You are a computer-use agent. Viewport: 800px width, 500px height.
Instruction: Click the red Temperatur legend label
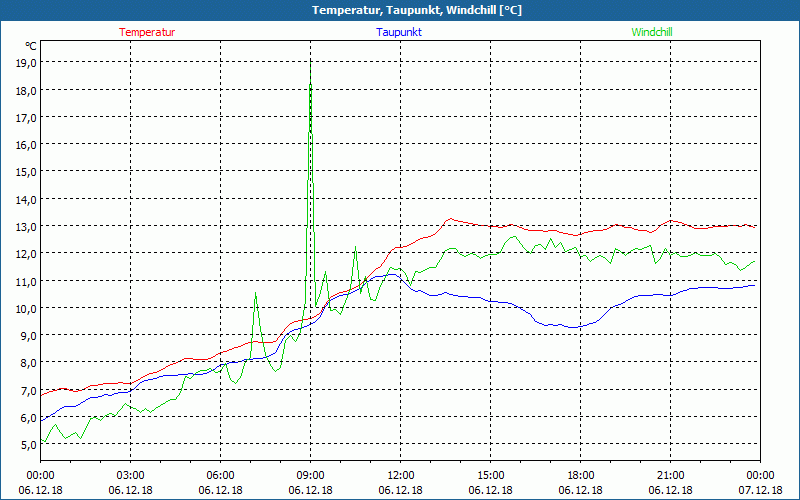(x=147, y=32)
